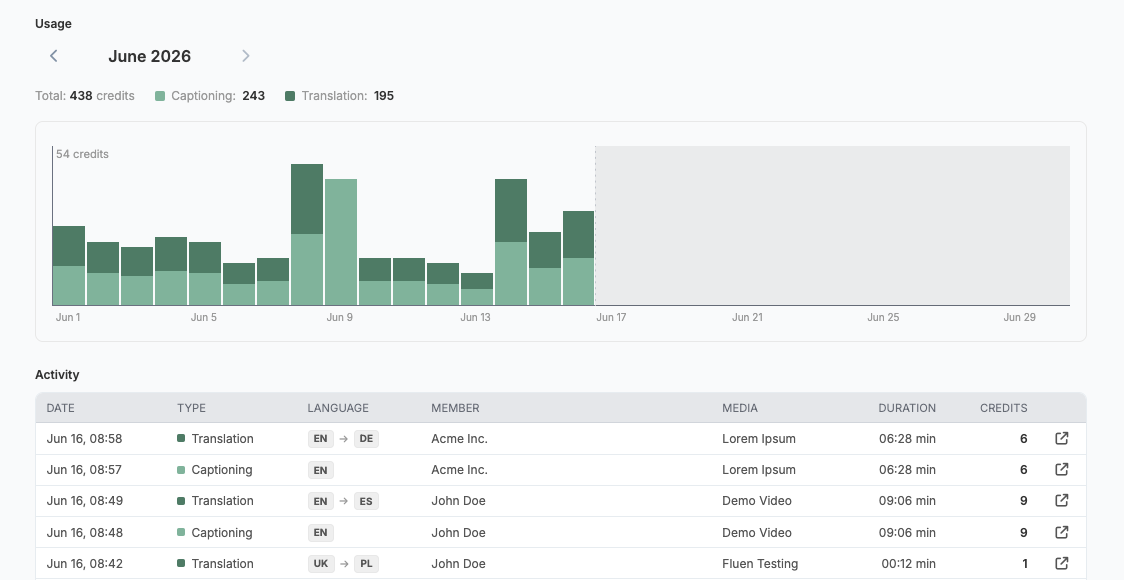The height and width of the screenshot is (580, 1124).
Task: Click 'Jun 16, 08:49' date cell
Action: (x=84, y=500)
